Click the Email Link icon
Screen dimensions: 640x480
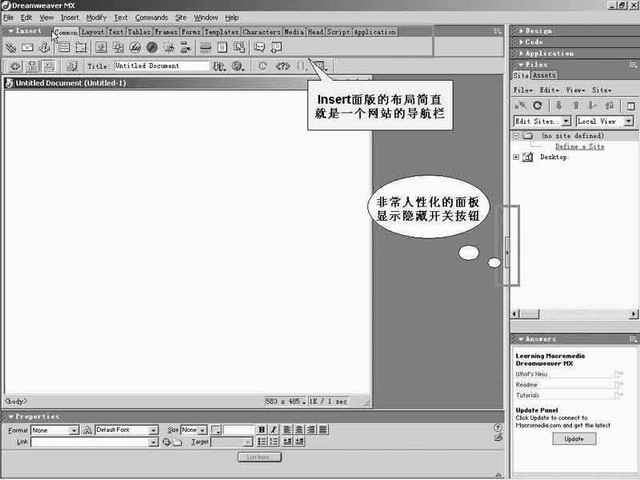[27, 48]
